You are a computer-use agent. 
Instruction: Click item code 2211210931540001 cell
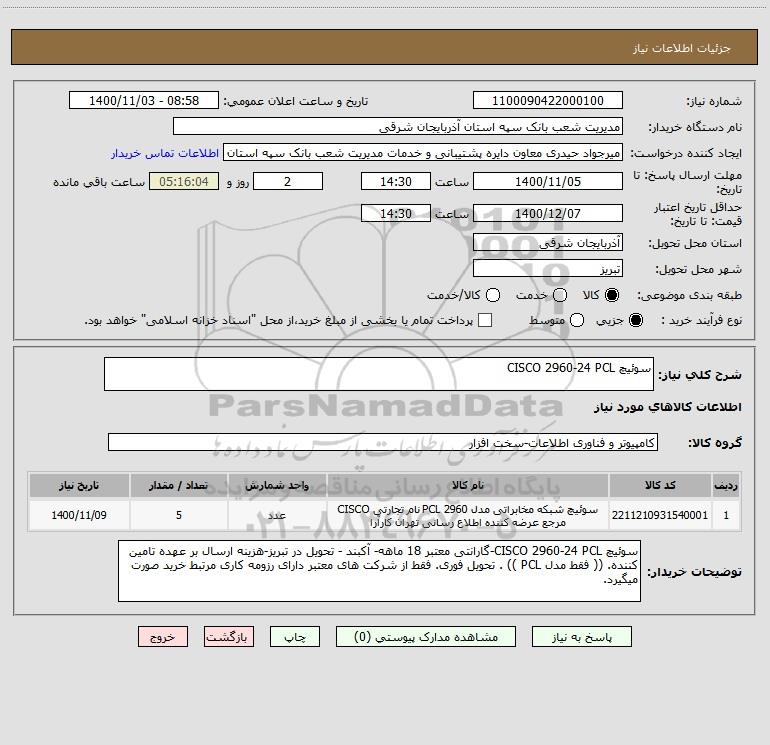(660, 515)
